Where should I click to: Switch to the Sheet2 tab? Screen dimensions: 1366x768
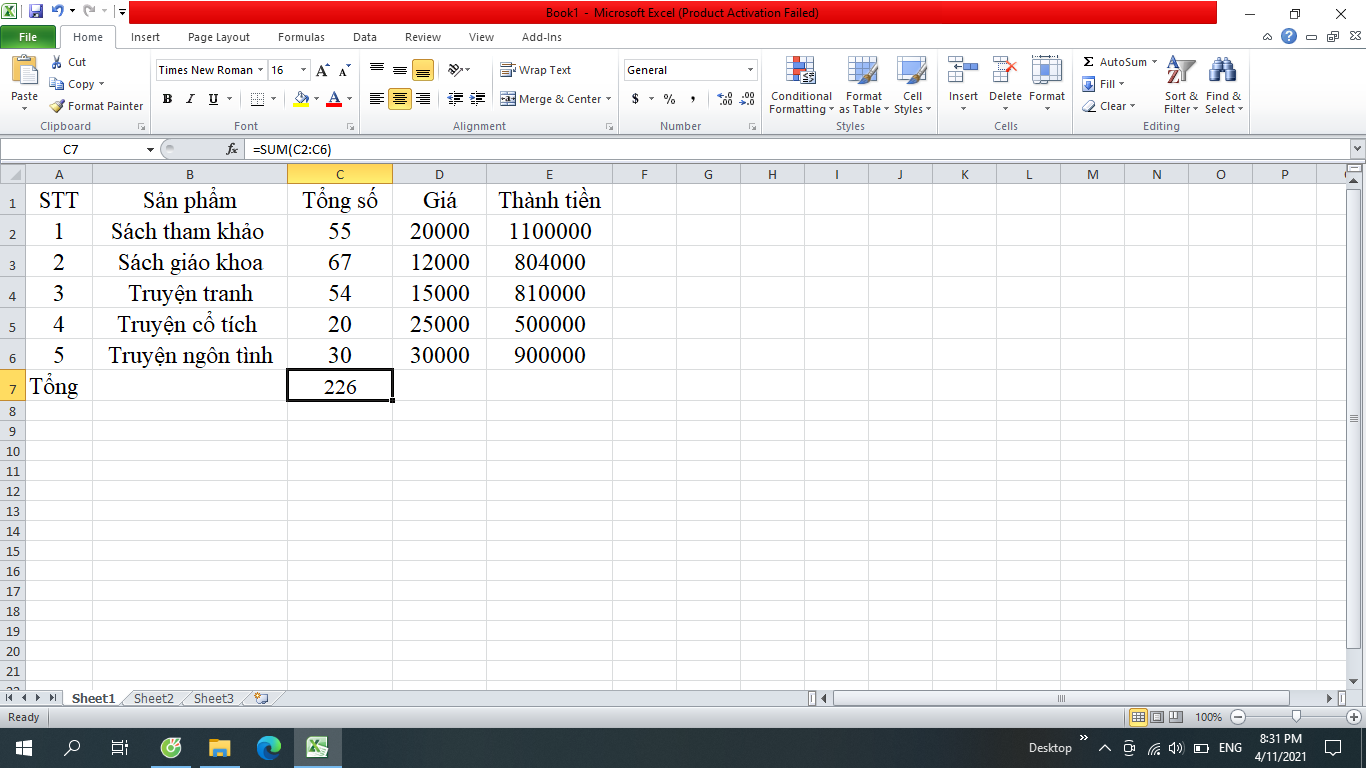pos(154,698)
